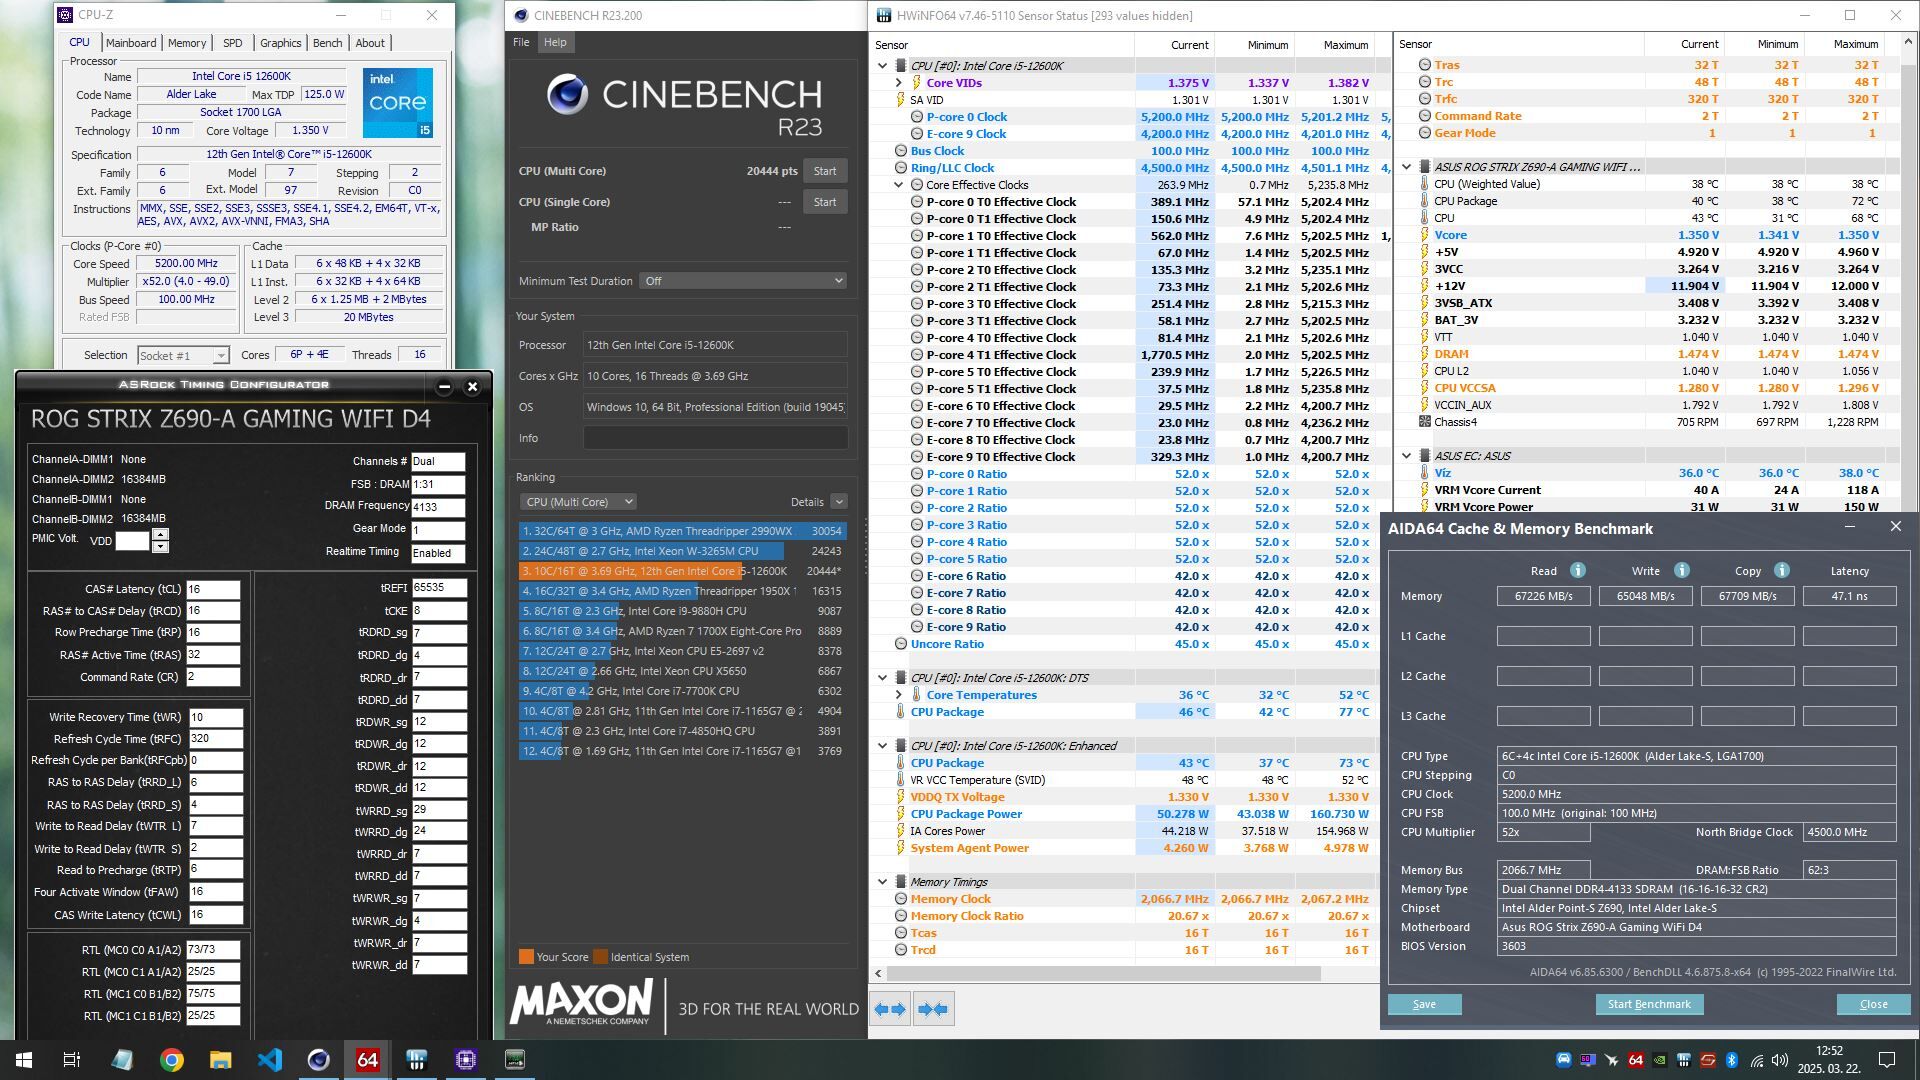Viewport: 1920px width, 1080px height.
Task: Collapse the CPU [#0] Intel Core i5-12600K sensor group
Action: 882,66
